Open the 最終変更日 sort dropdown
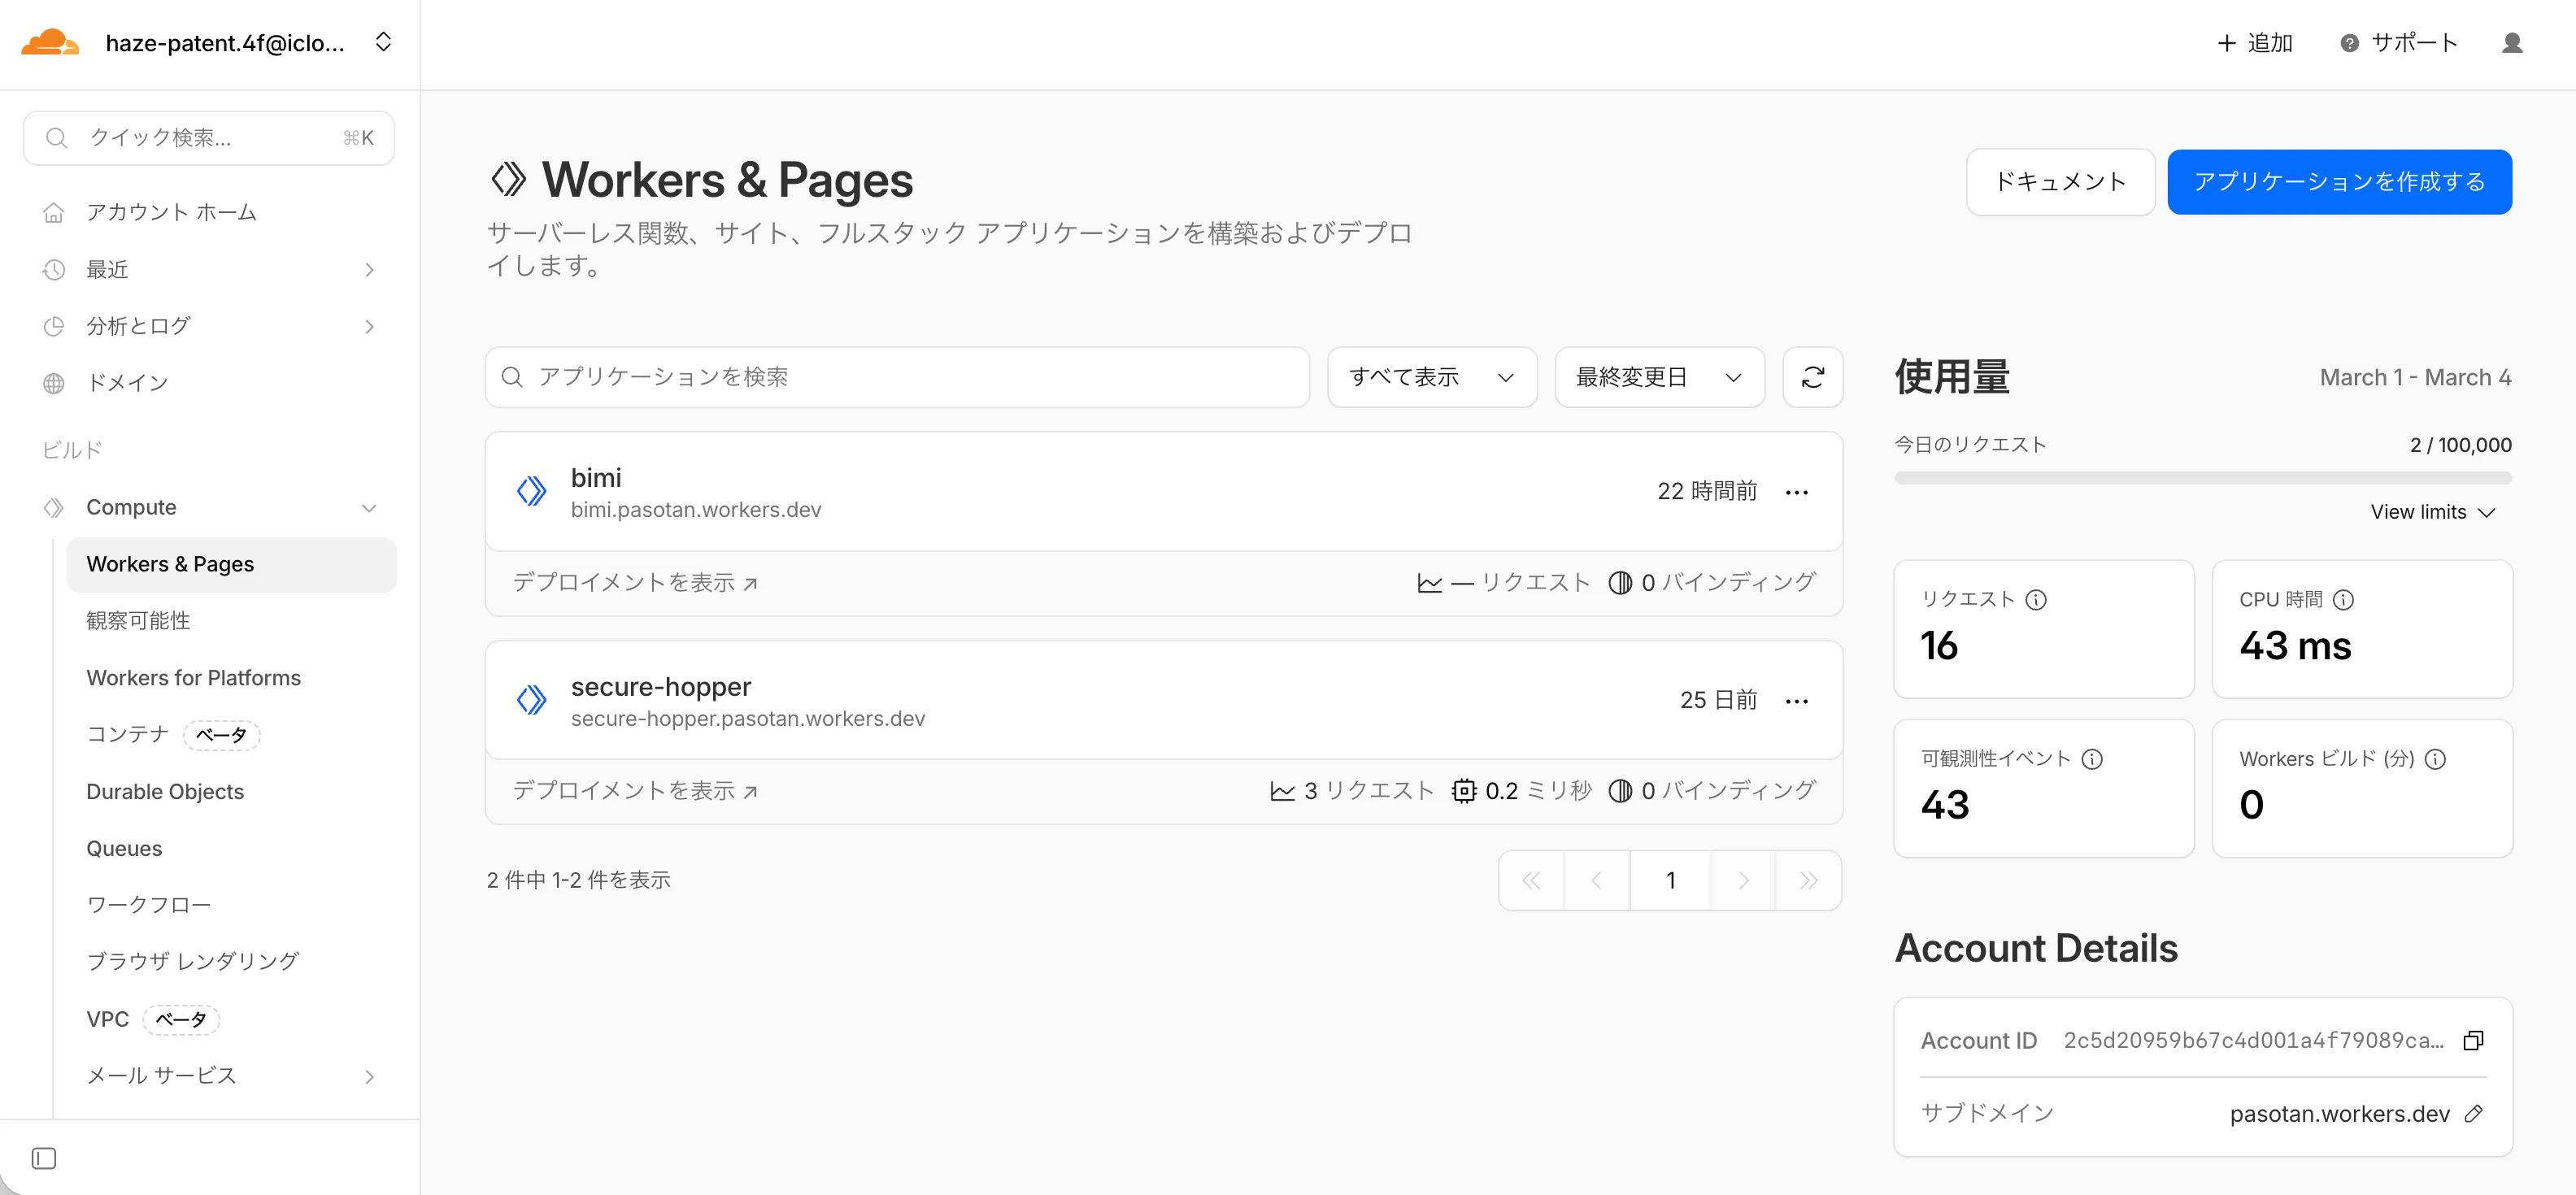 click(1658, 377)
